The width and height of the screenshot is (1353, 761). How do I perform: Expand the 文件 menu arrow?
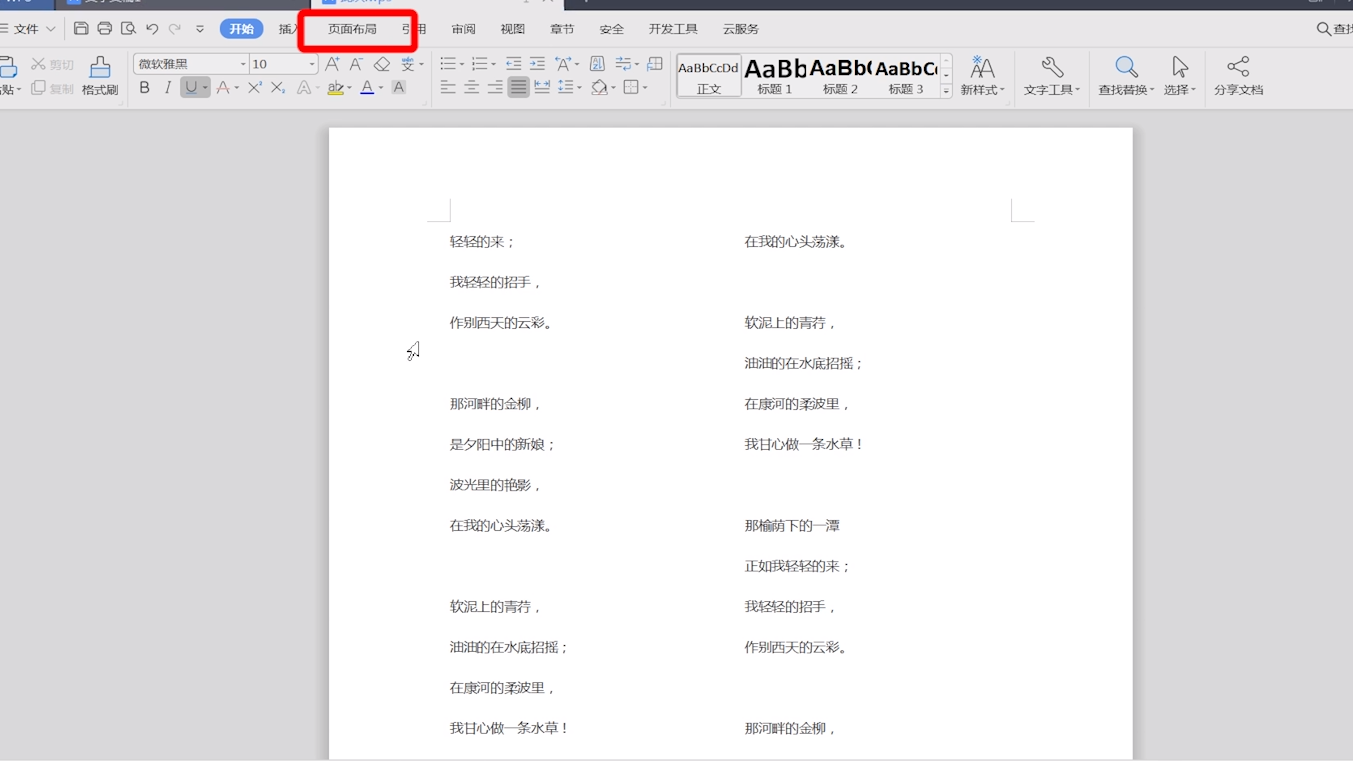[x=51, y=29]
